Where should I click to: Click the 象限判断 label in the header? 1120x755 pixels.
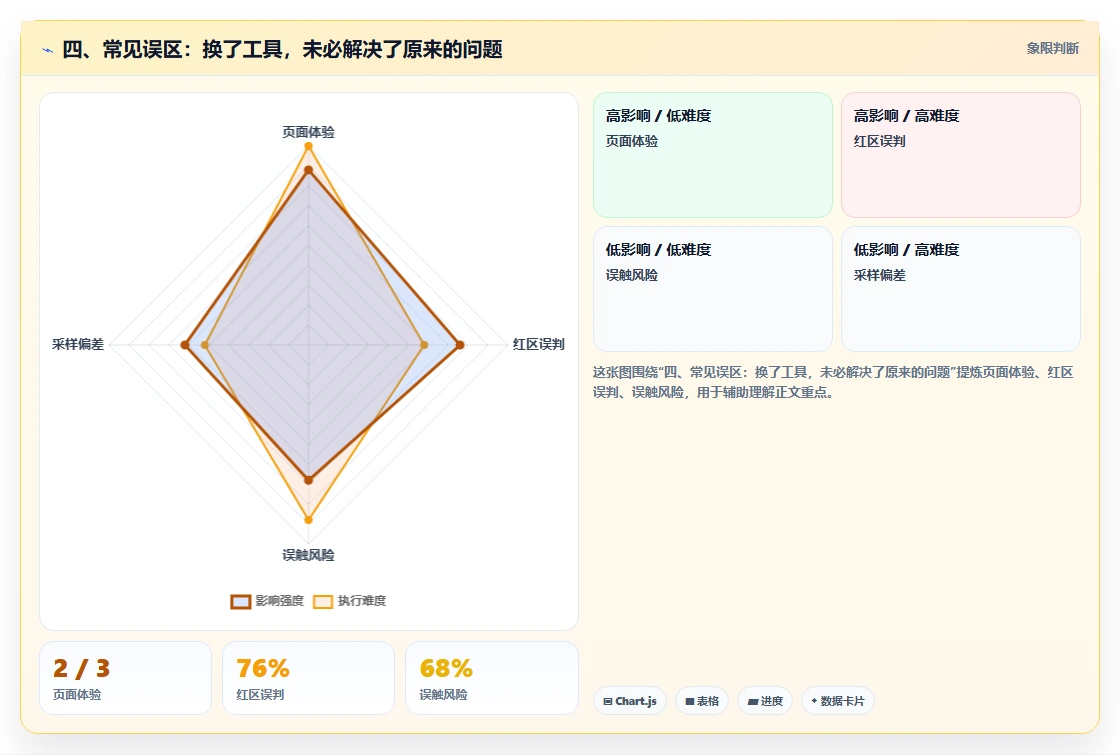coord(1052,49)
